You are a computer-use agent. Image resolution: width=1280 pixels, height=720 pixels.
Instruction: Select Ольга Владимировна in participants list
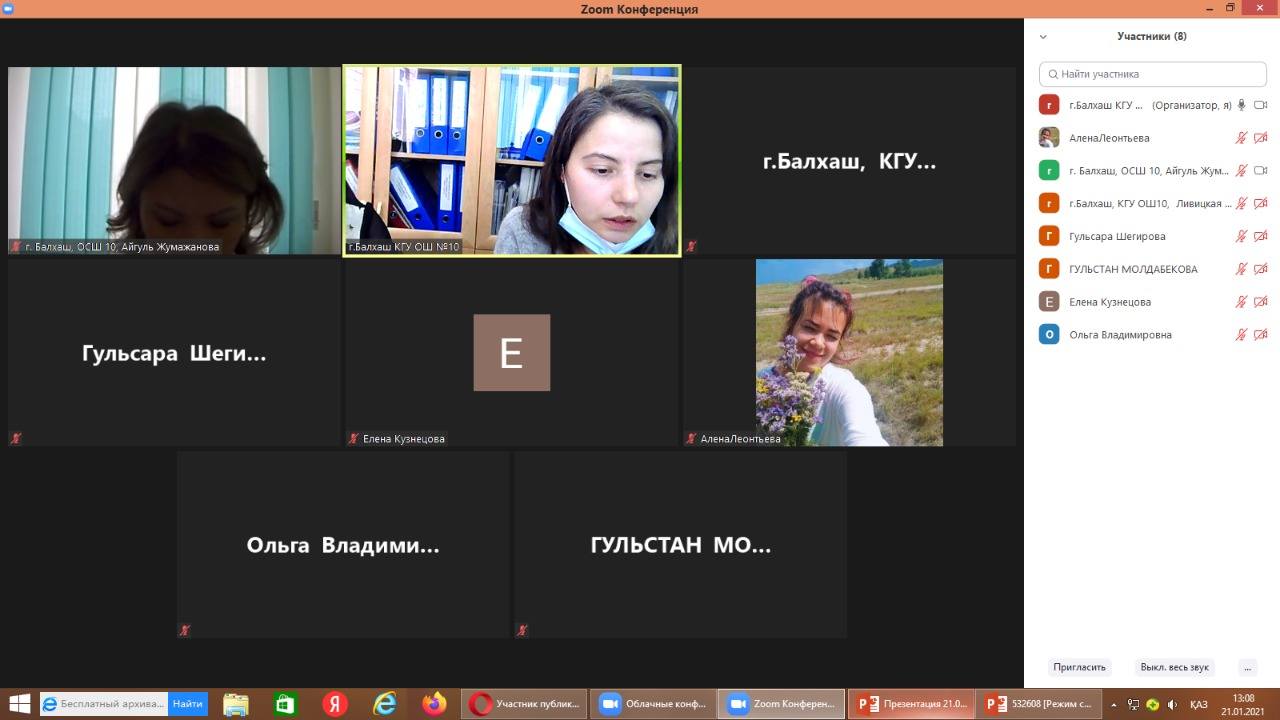[1119, 335]
